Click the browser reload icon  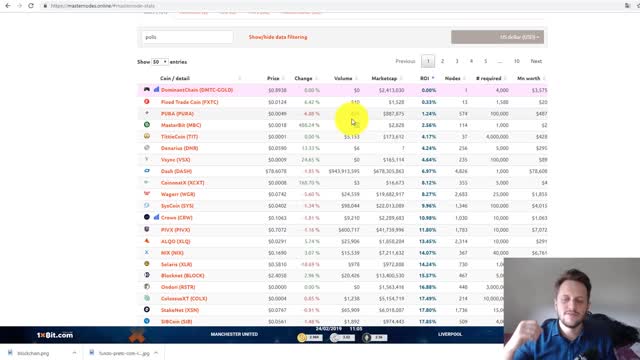(31, 6)
